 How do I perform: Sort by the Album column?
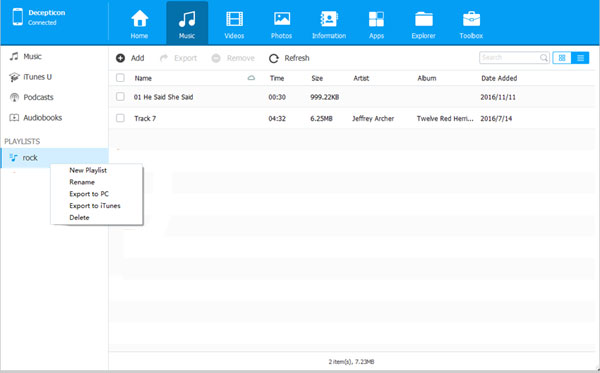[x=427, y=78]
